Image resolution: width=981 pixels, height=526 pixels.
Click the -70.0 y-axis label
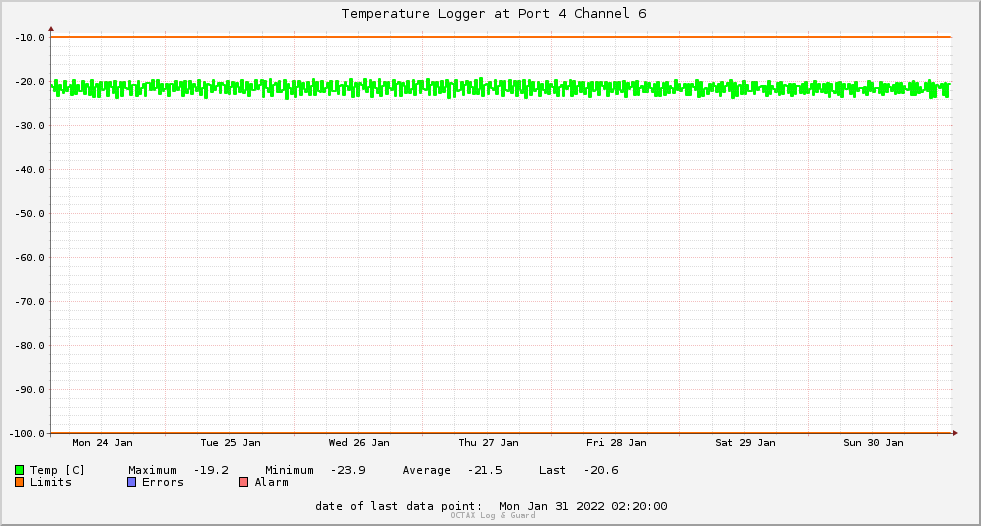(30, 301)
